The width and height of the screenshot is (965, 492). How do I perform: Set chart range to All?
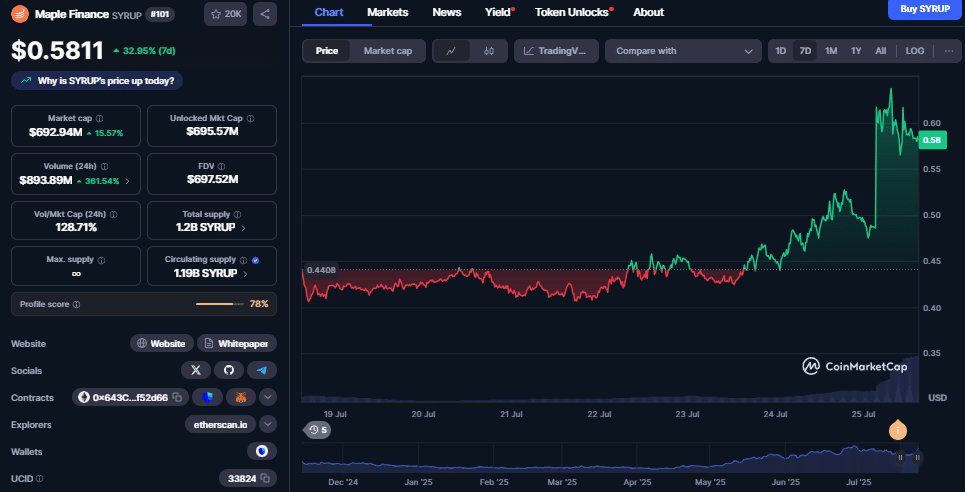[881, 51]
